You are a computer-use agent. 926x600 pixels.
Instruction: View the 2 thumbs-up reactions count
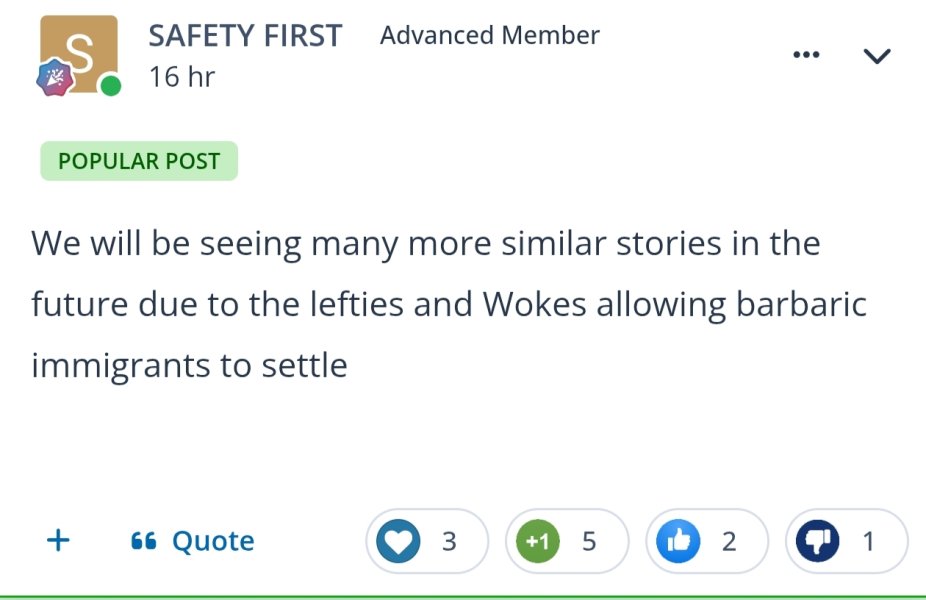point(729,541)
